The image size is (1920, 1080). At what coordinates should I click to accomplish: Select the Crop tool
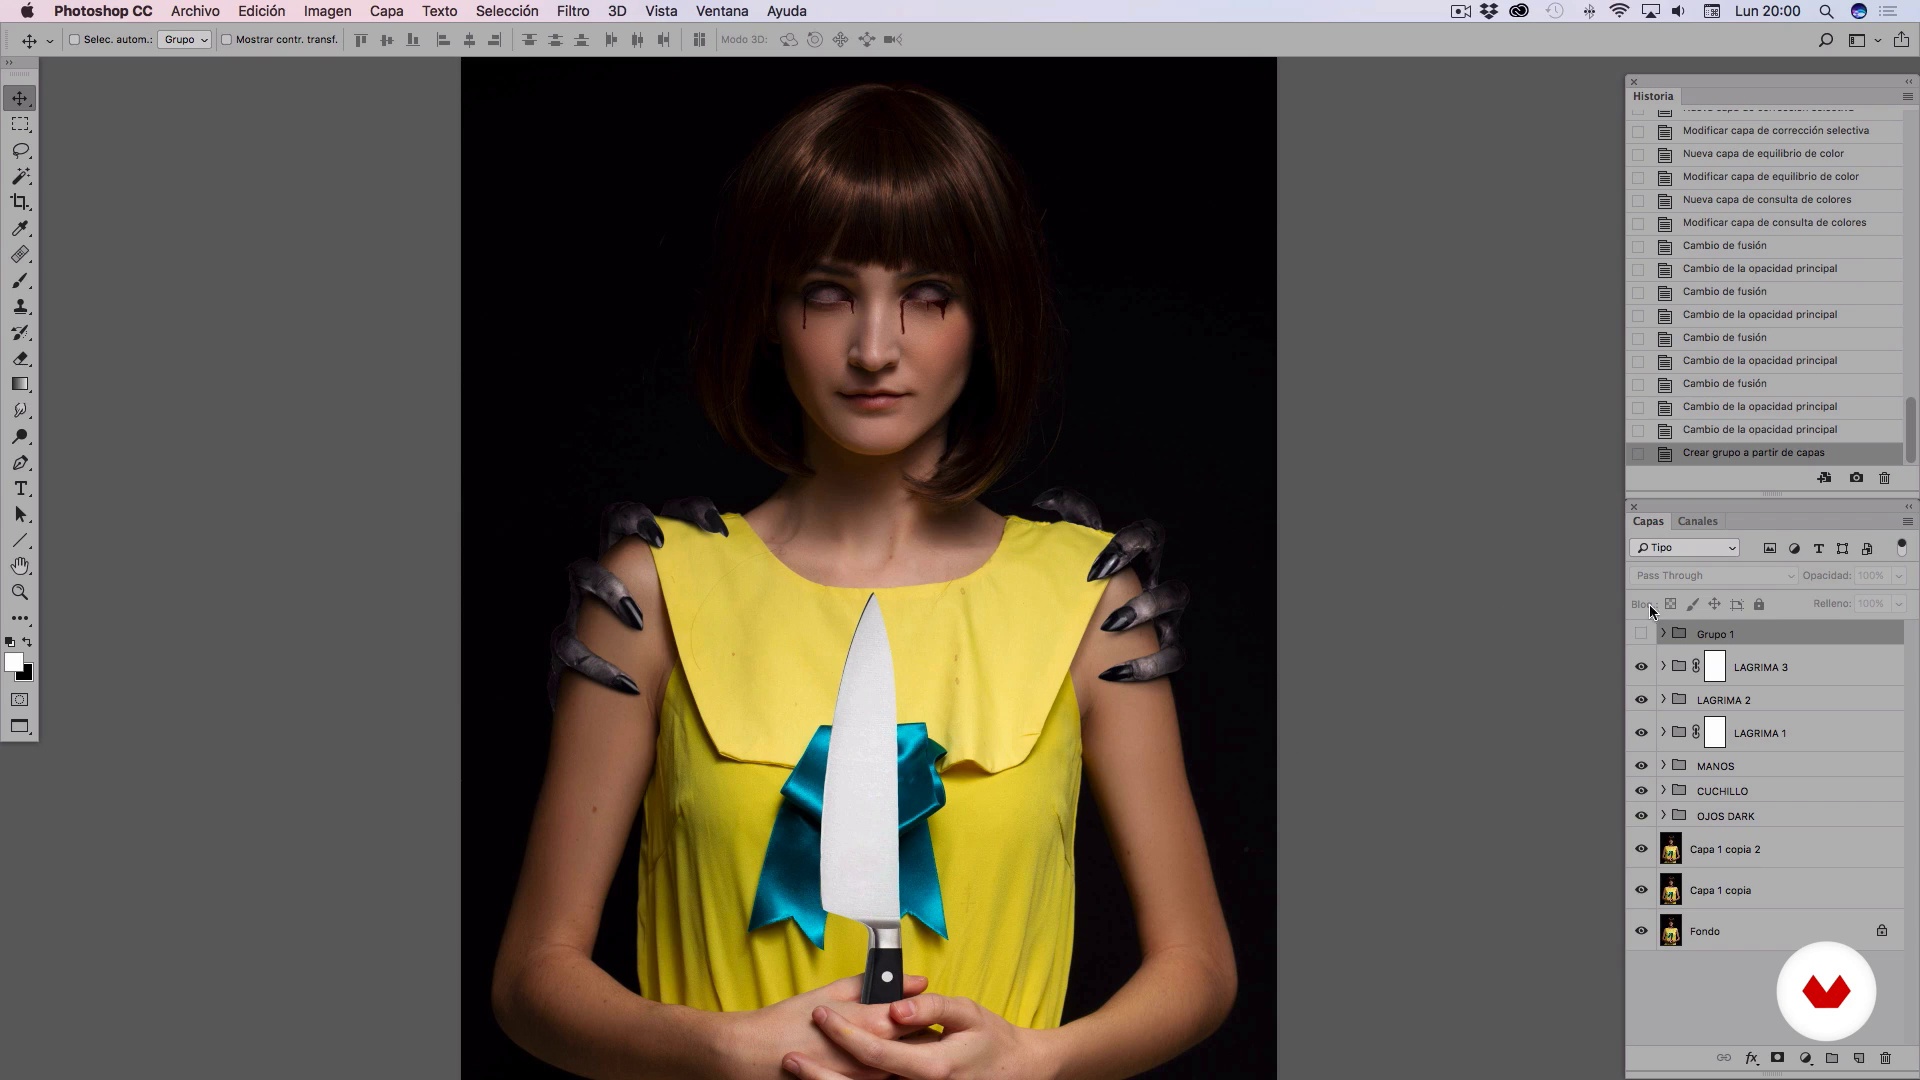pos(20,202)
